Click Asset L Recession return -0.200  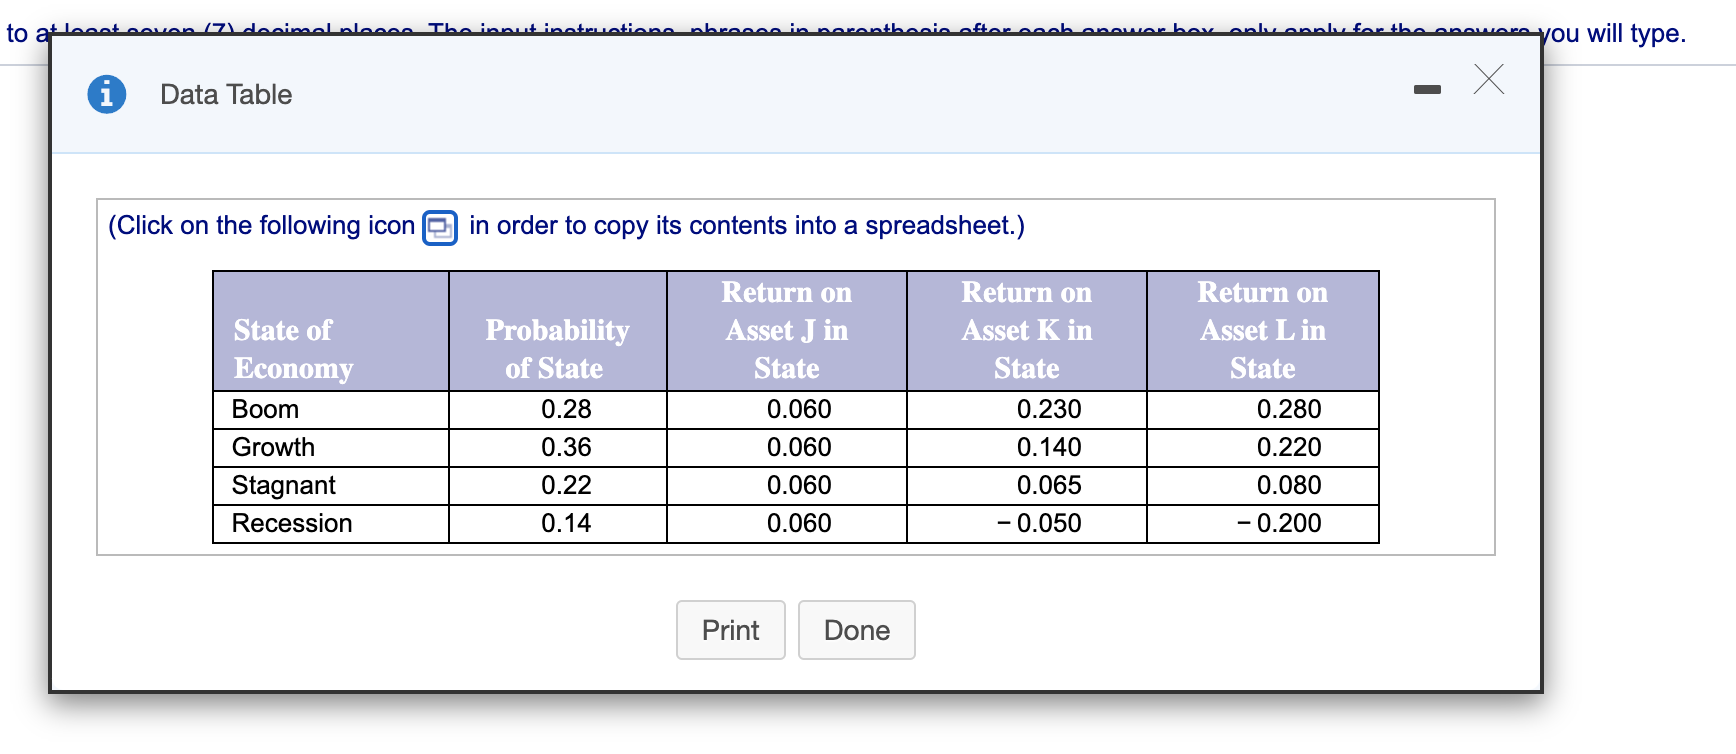tap(1279, 524)
